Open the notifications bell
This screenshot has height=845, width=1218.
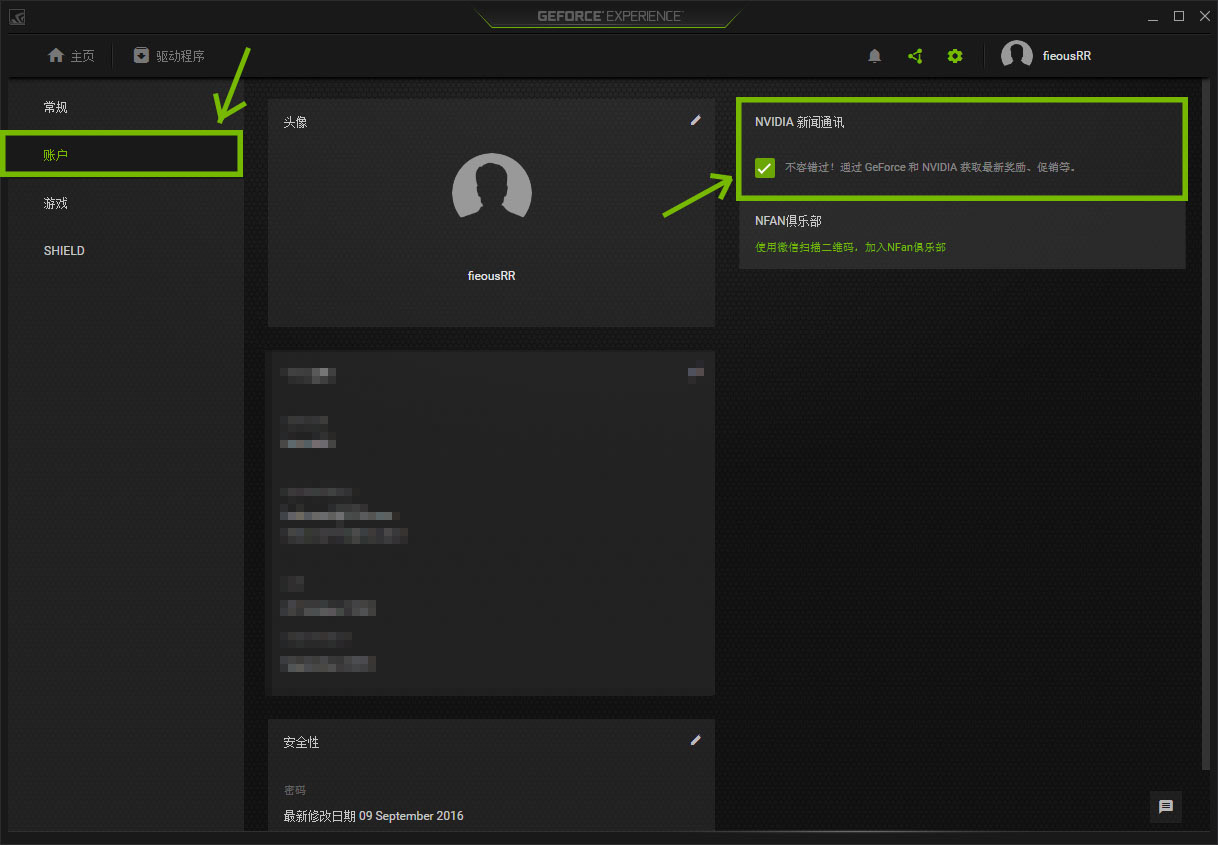(x=875, y=56)
